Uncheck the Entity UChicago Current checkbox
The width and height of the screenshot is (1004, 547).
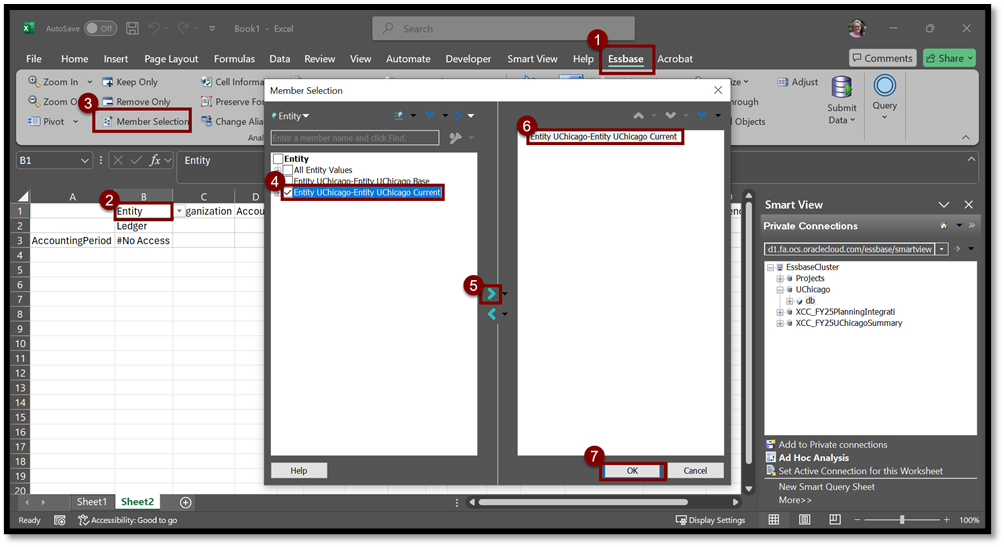pyautogui.click(x=288, y=192)
